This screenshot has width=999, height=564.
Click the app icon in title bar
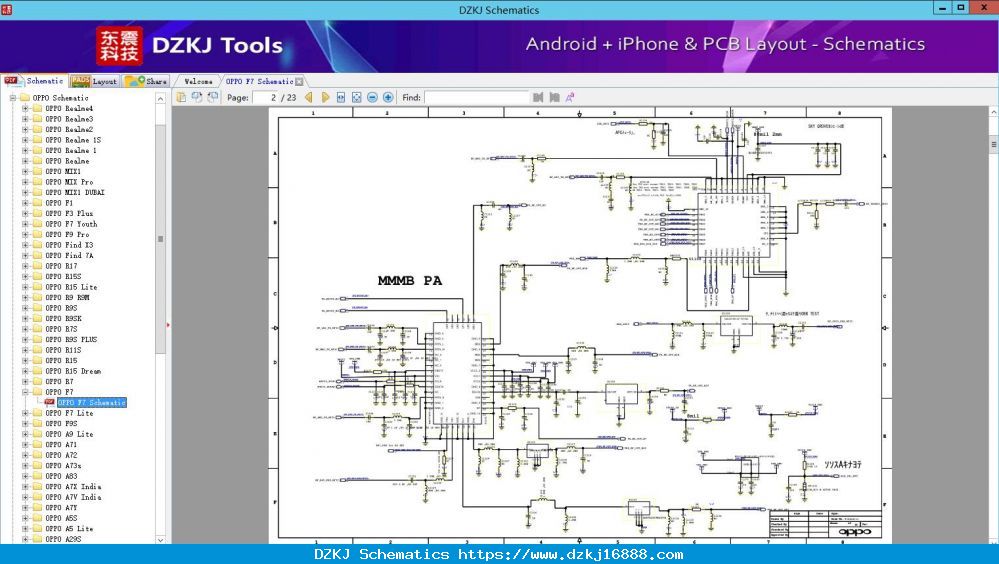(x=6, y=9)
